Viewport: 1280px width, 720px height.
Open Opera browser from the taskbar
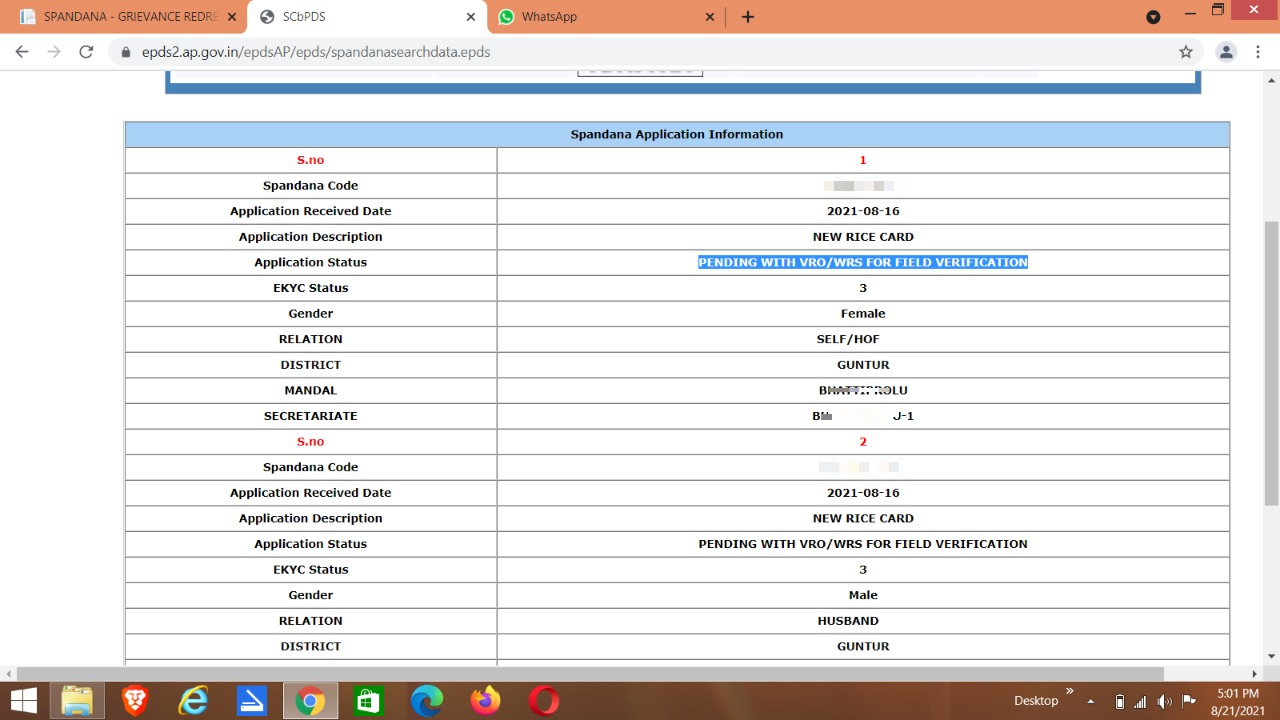coord(544,701)
